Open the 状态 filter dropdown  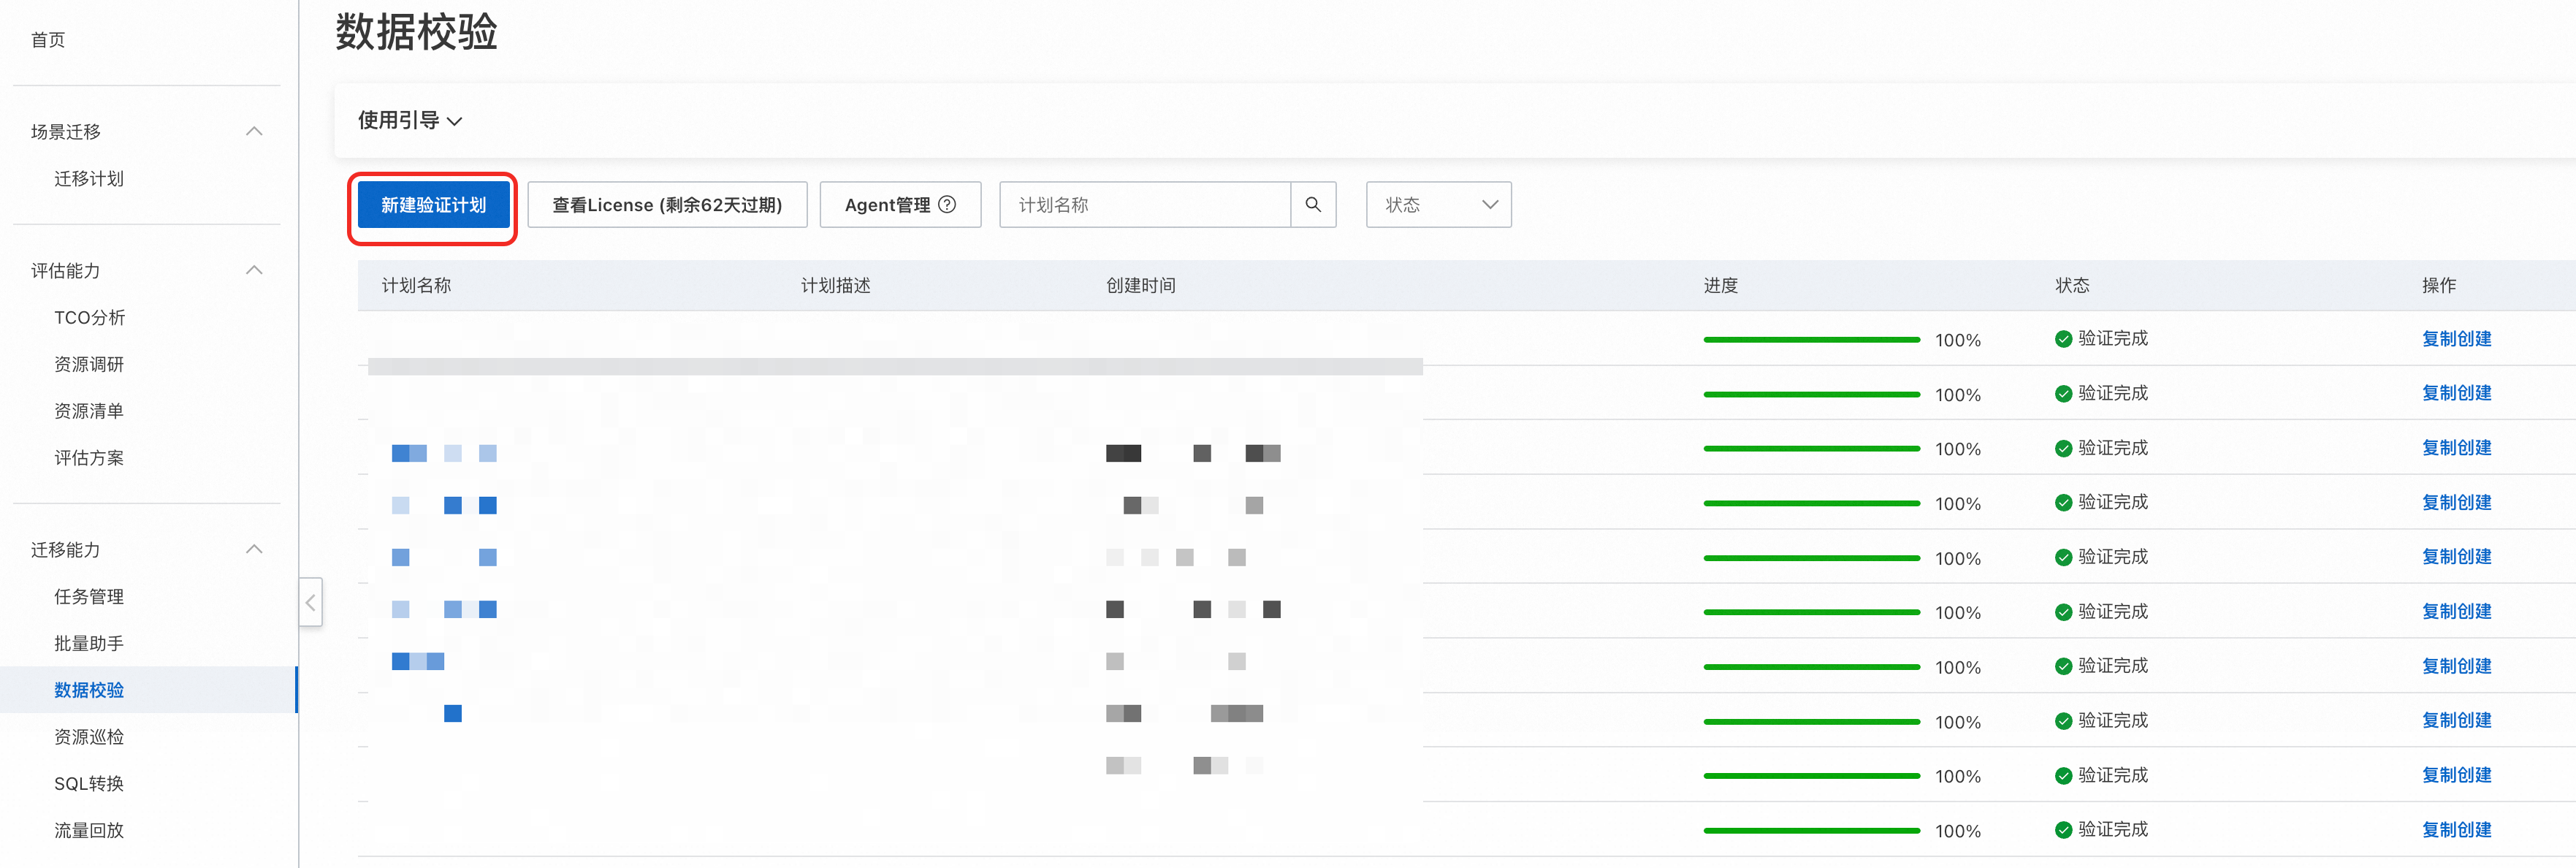tap(1438, 204)
